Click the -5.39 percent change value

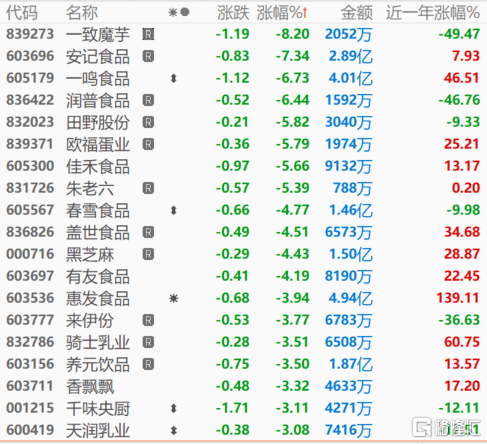click(293, 188)
